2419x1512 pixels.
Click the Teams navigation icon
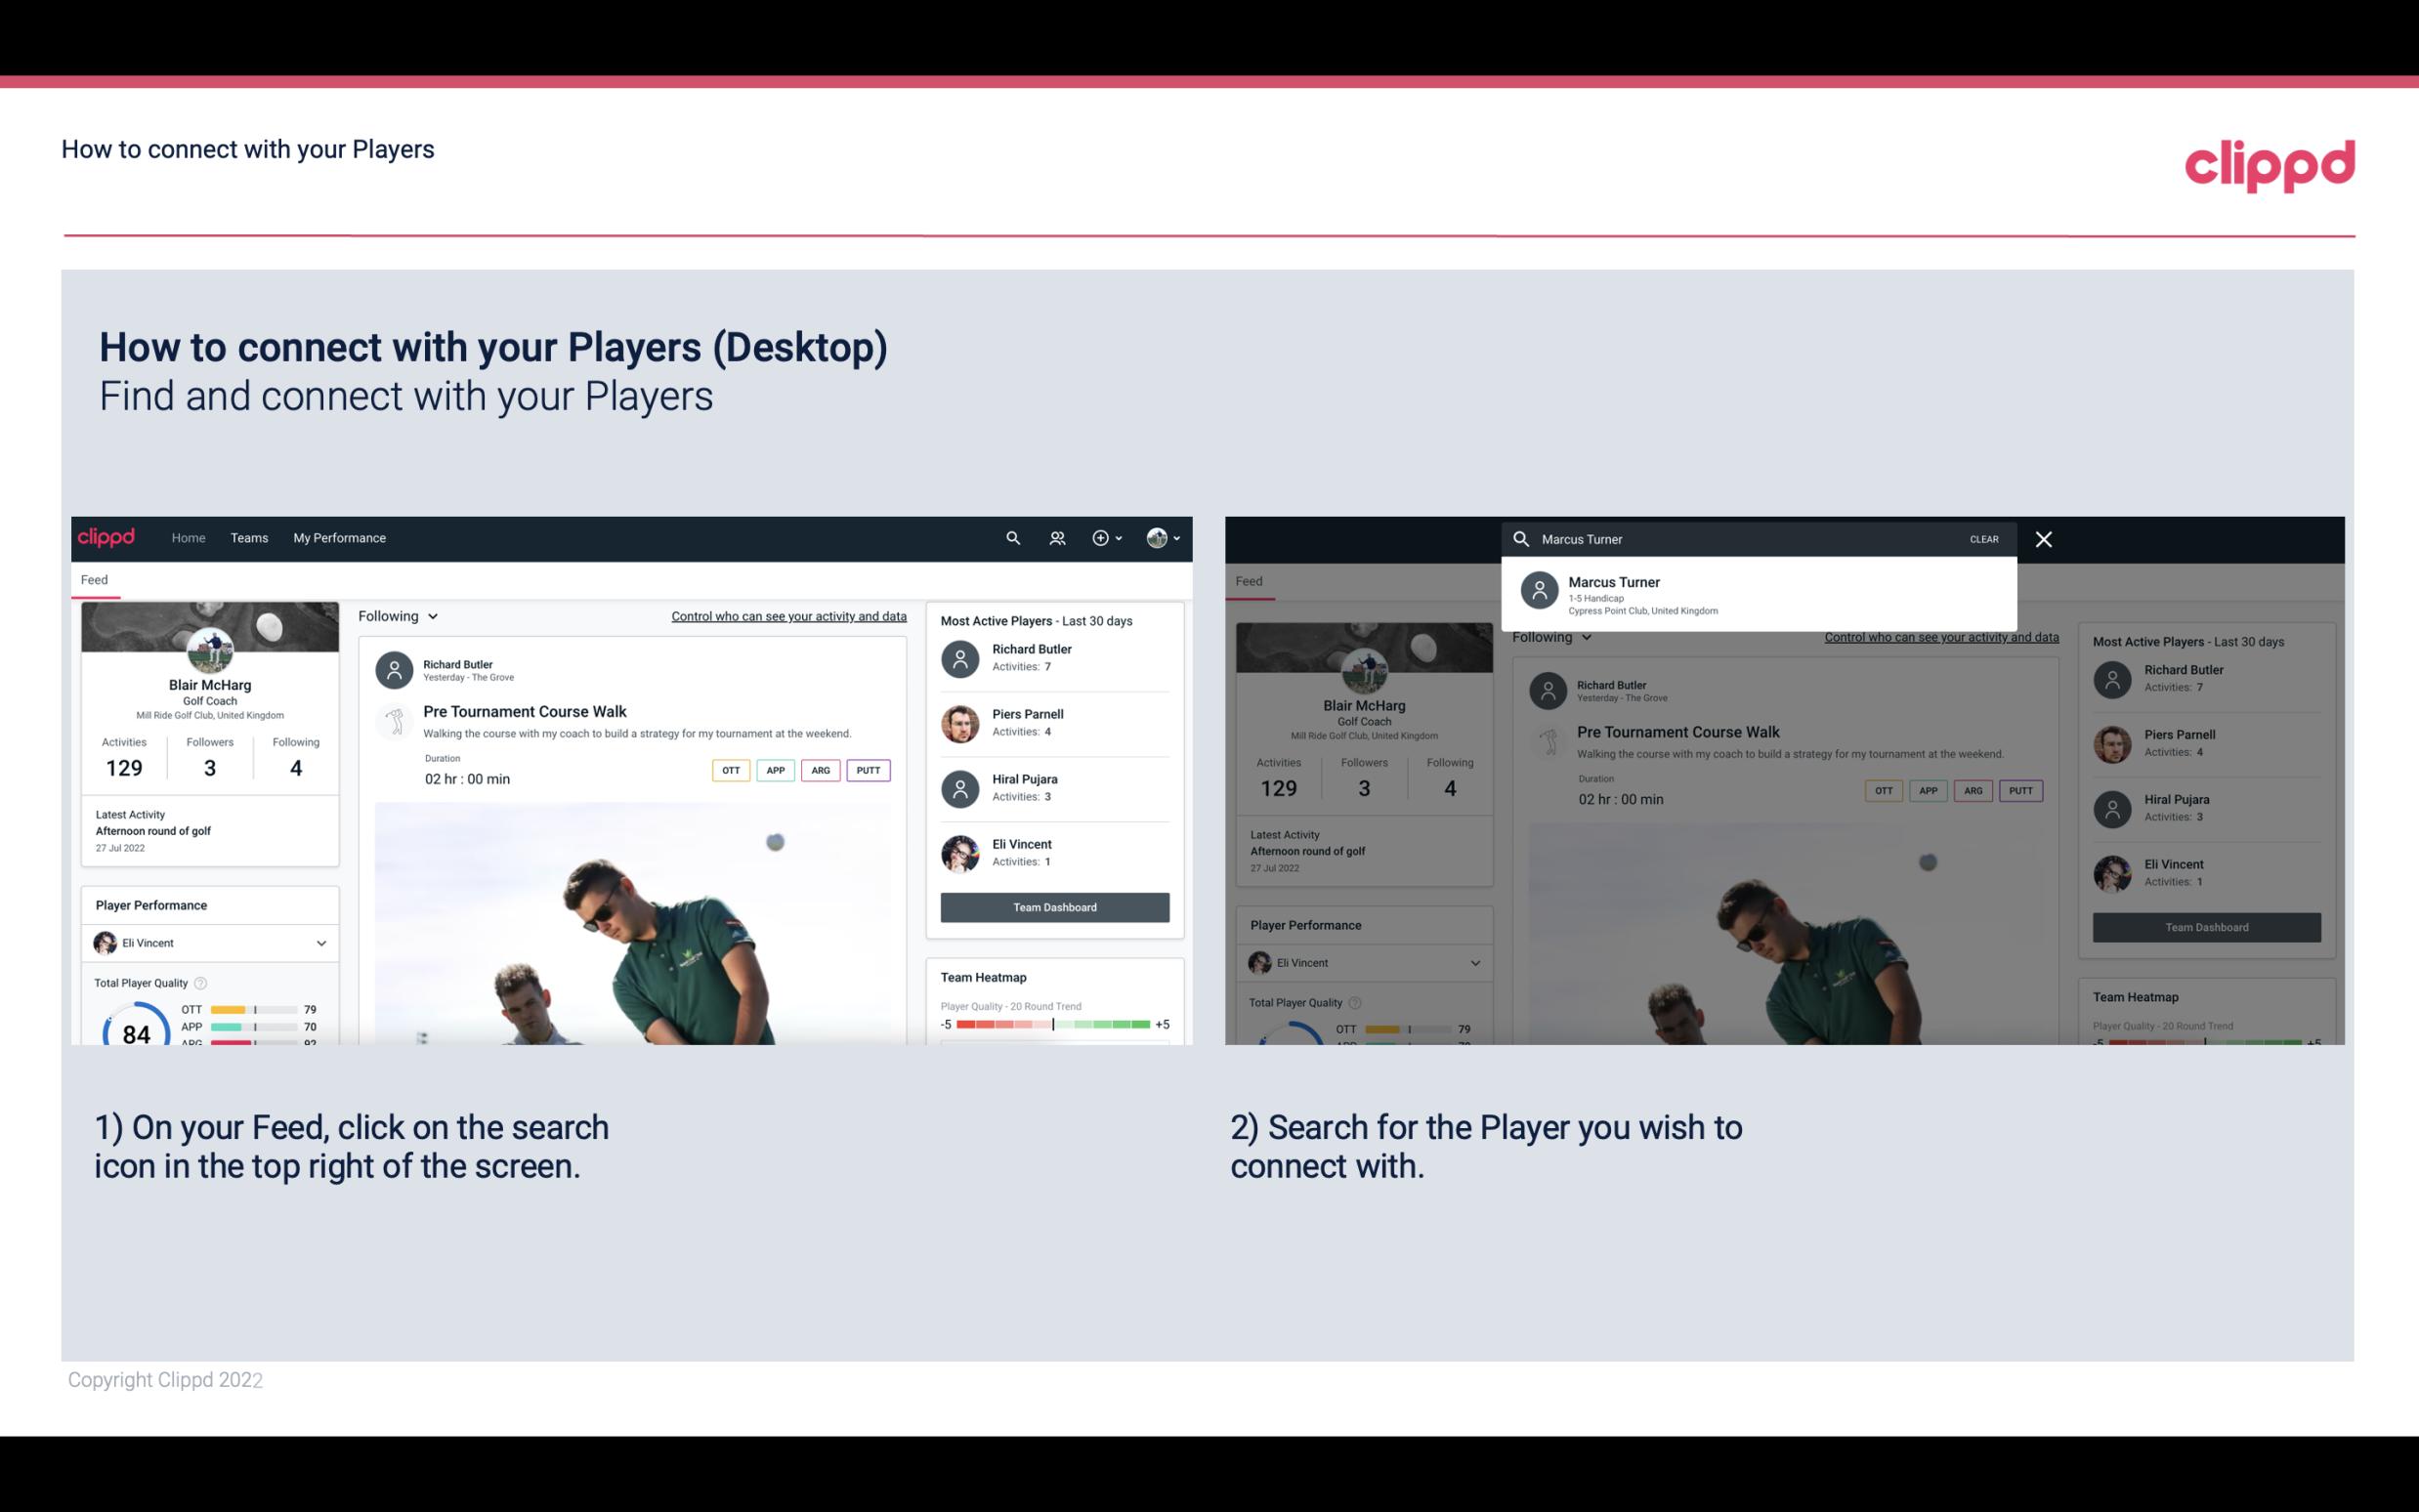(x=249, y=538)
